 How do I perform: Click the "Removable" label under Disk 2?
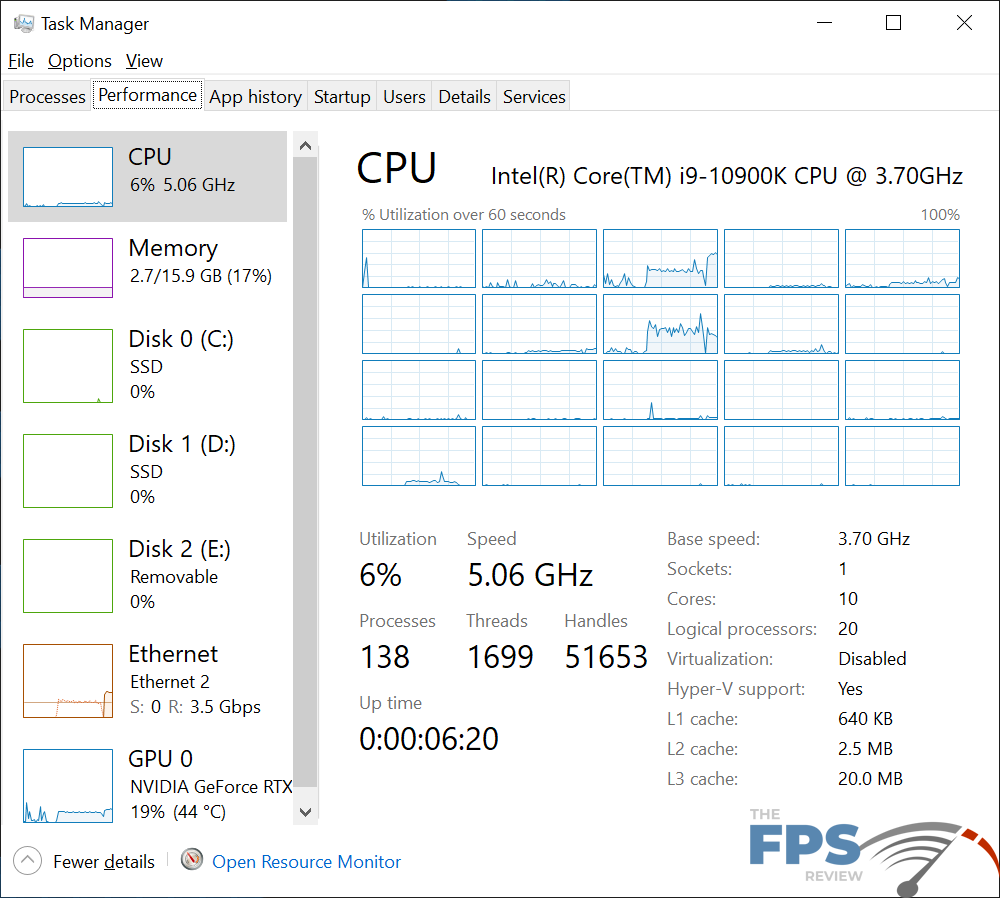pyautogui.click(x=174, y=577)
